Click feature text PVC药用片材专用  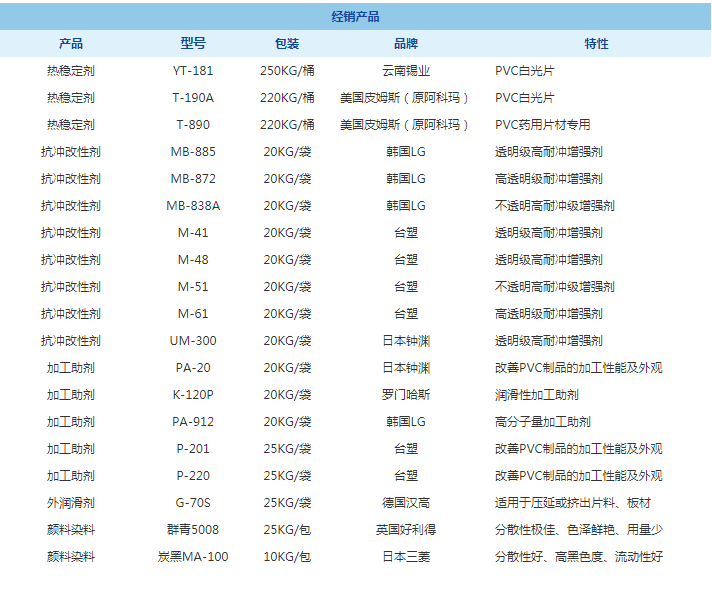(543, 125)
